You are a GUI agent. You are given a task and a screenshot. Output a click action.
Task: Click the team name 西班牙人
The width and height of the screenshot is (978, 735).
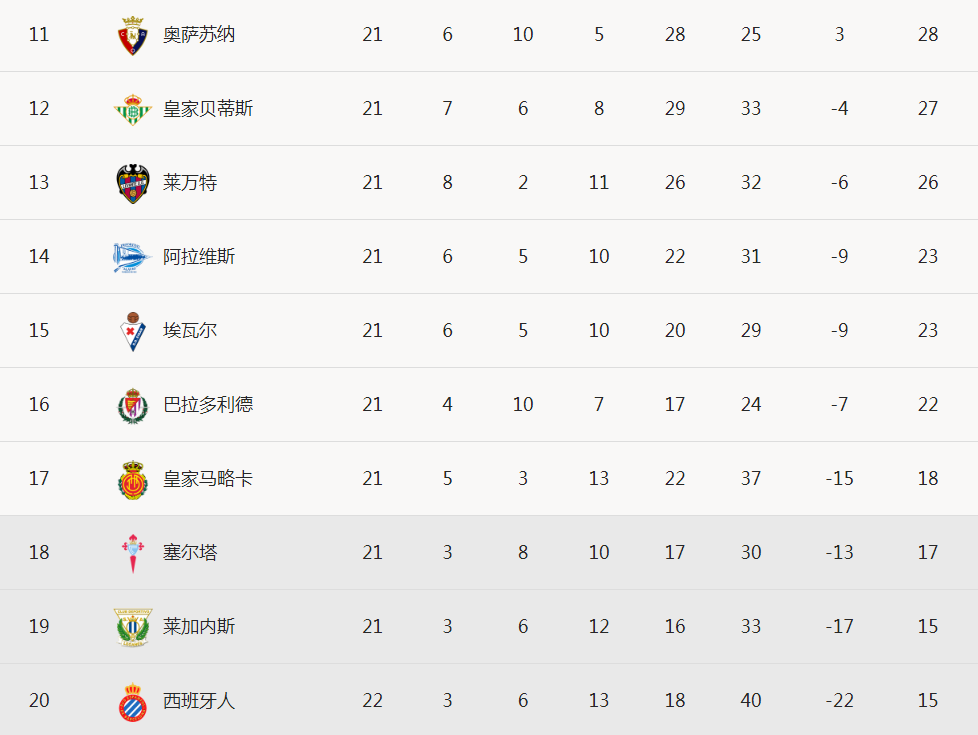point(199,701)
